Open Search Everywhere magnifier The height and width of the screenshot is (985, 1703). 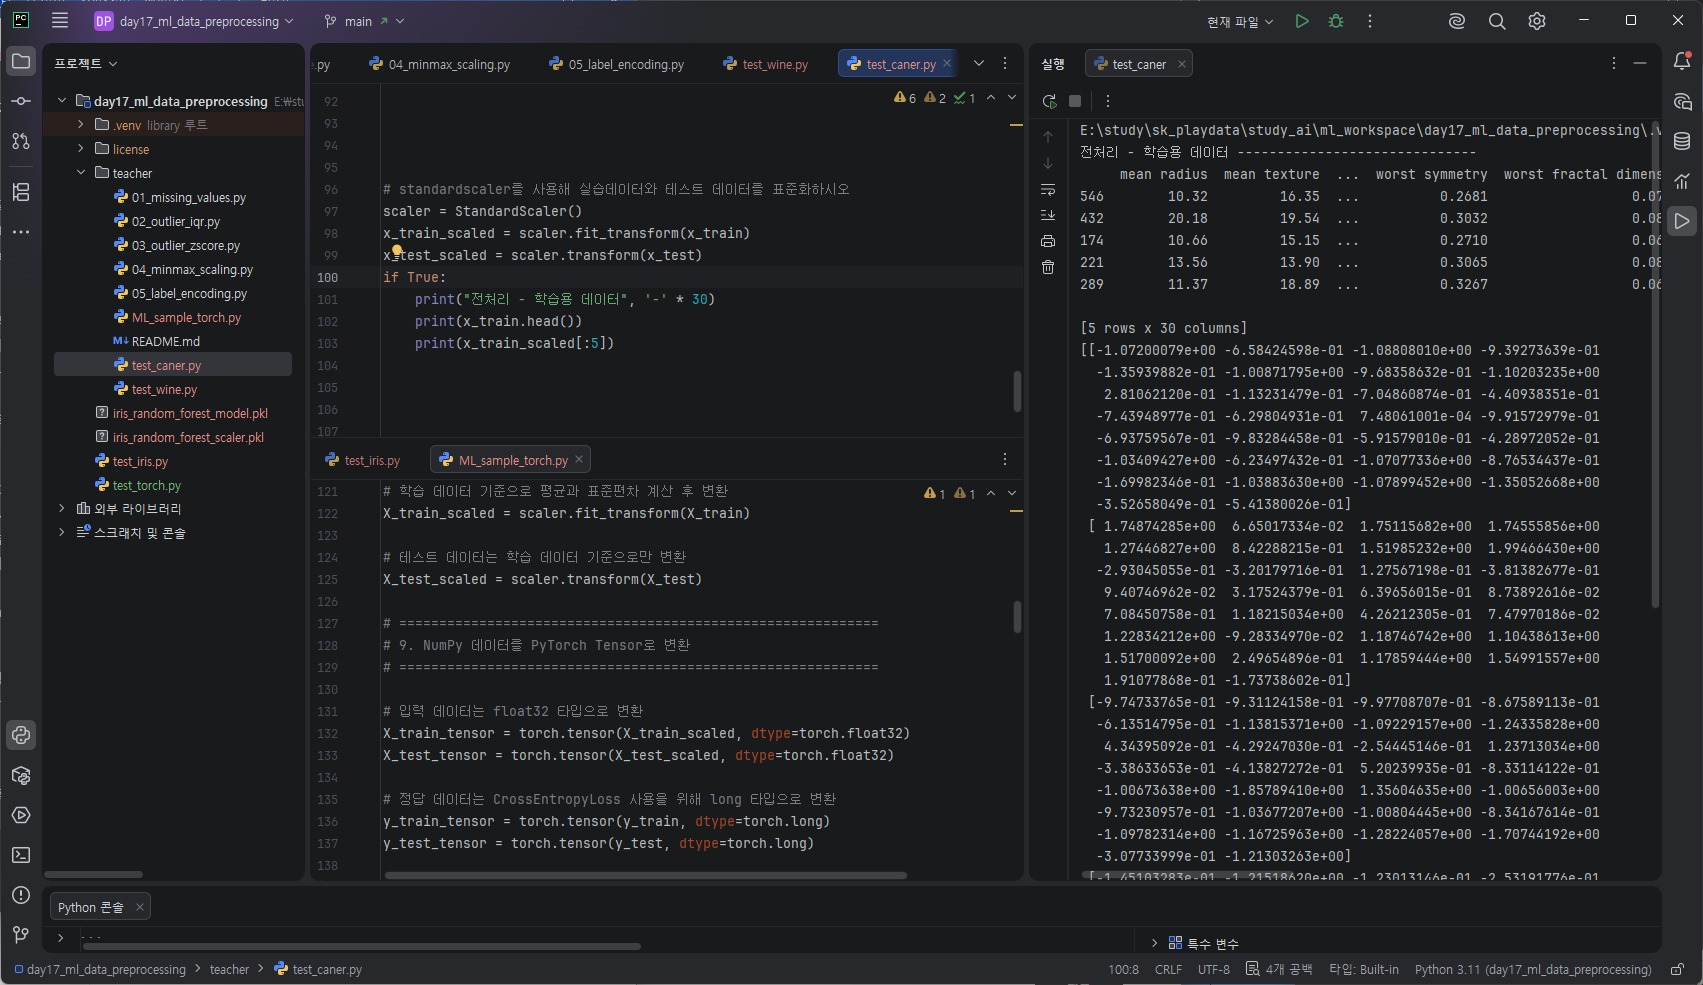(x=1497, y=21)
